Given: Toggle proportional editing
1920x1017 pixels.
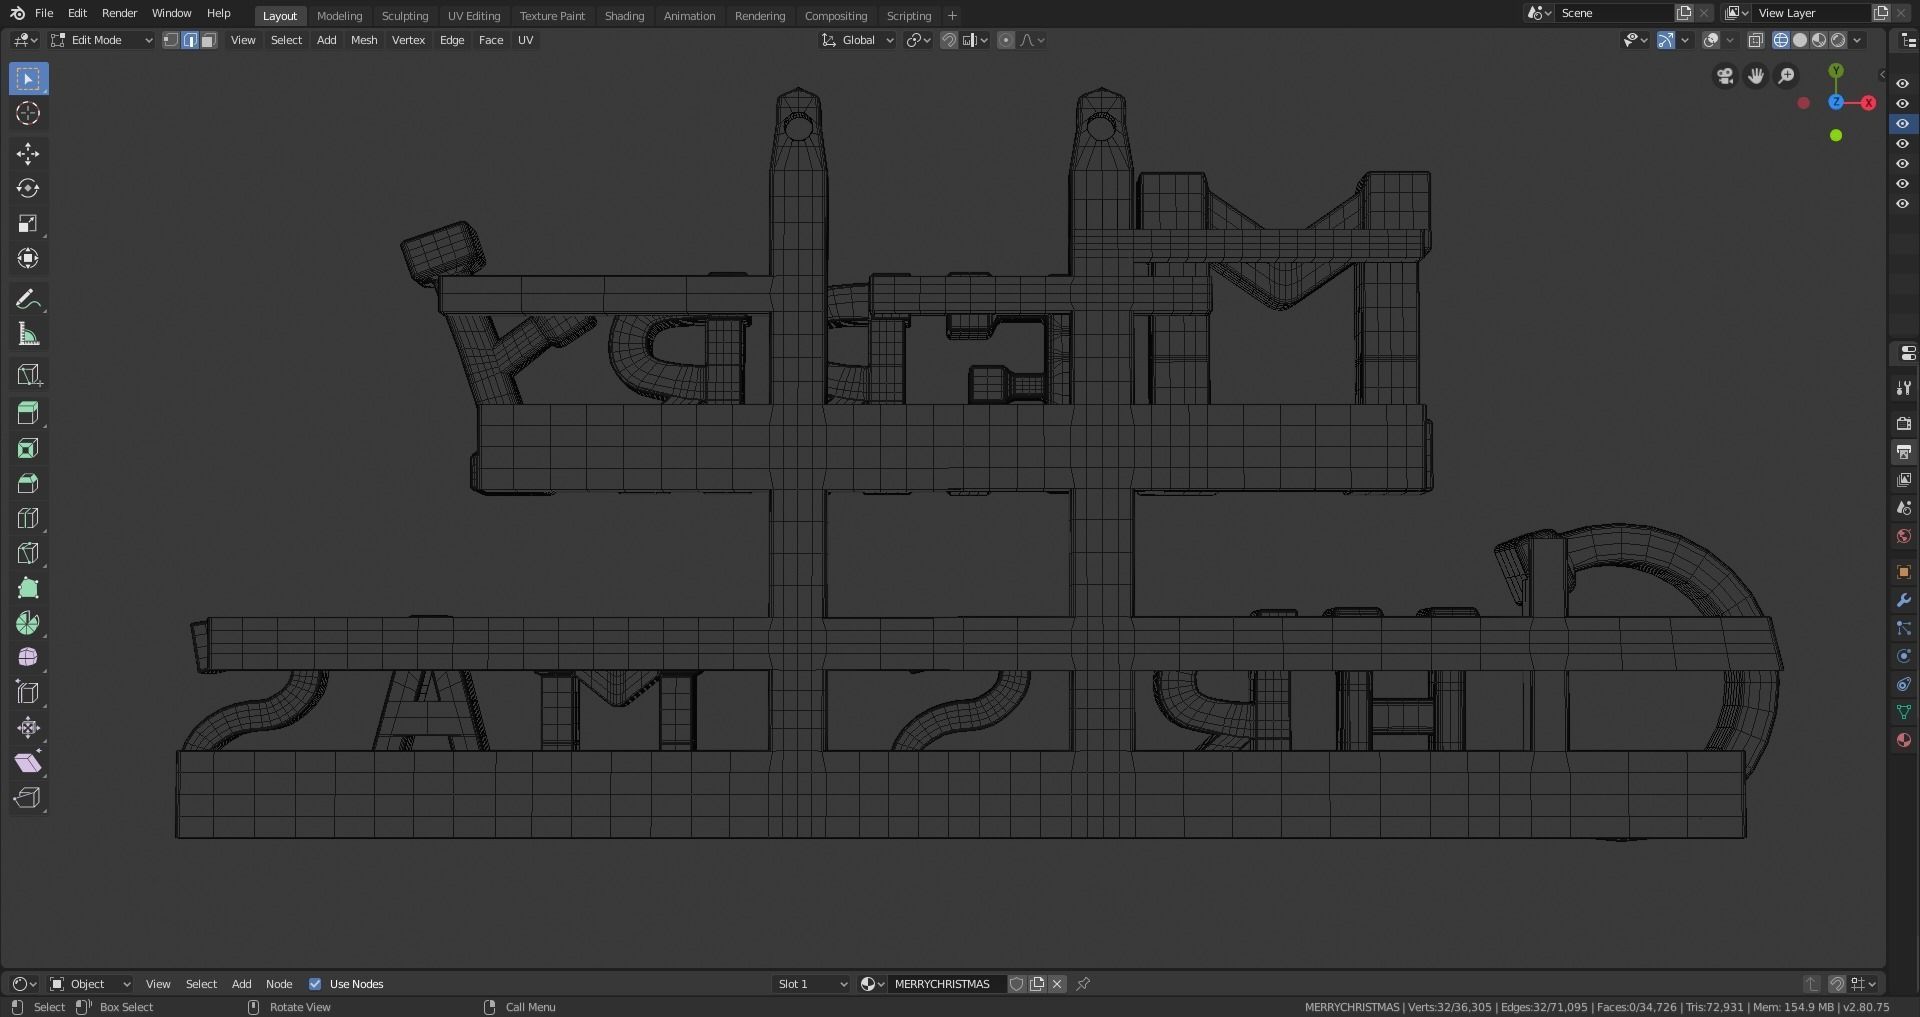Looking at the screenshot, I should point(1006,40).
